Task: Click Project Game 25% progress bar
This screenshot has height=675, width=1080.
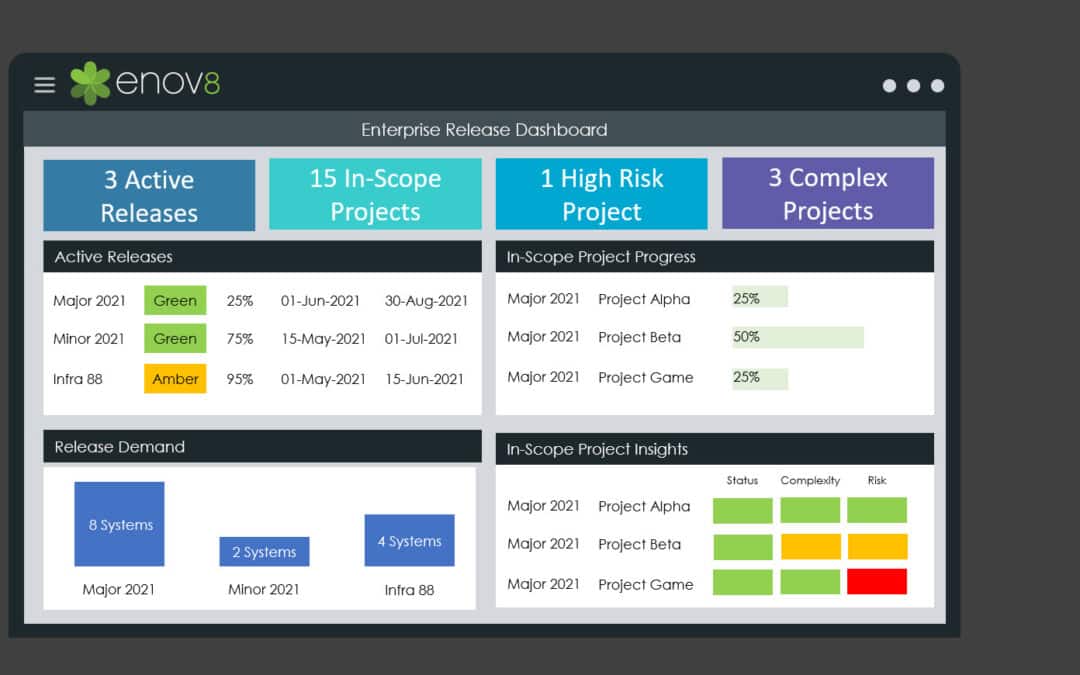Action: 760,379
